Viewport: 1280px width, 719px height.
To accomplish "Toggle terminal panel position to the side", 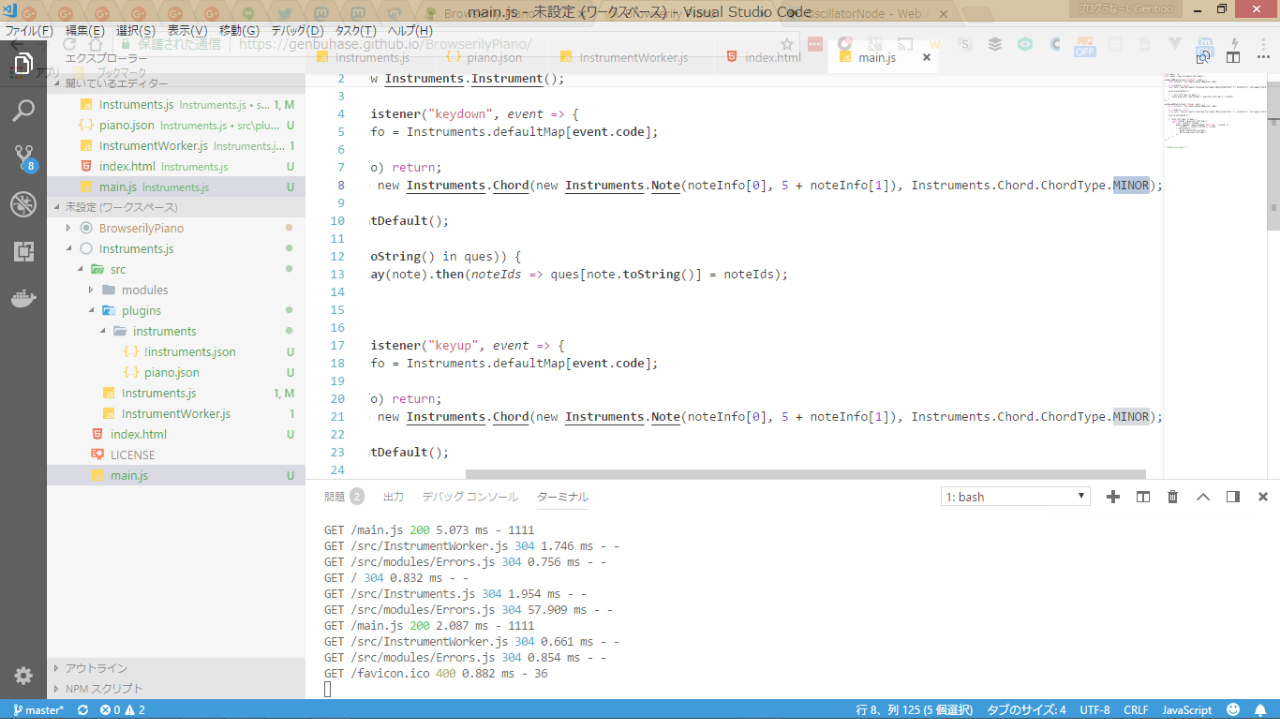I will click(1233, 497).
